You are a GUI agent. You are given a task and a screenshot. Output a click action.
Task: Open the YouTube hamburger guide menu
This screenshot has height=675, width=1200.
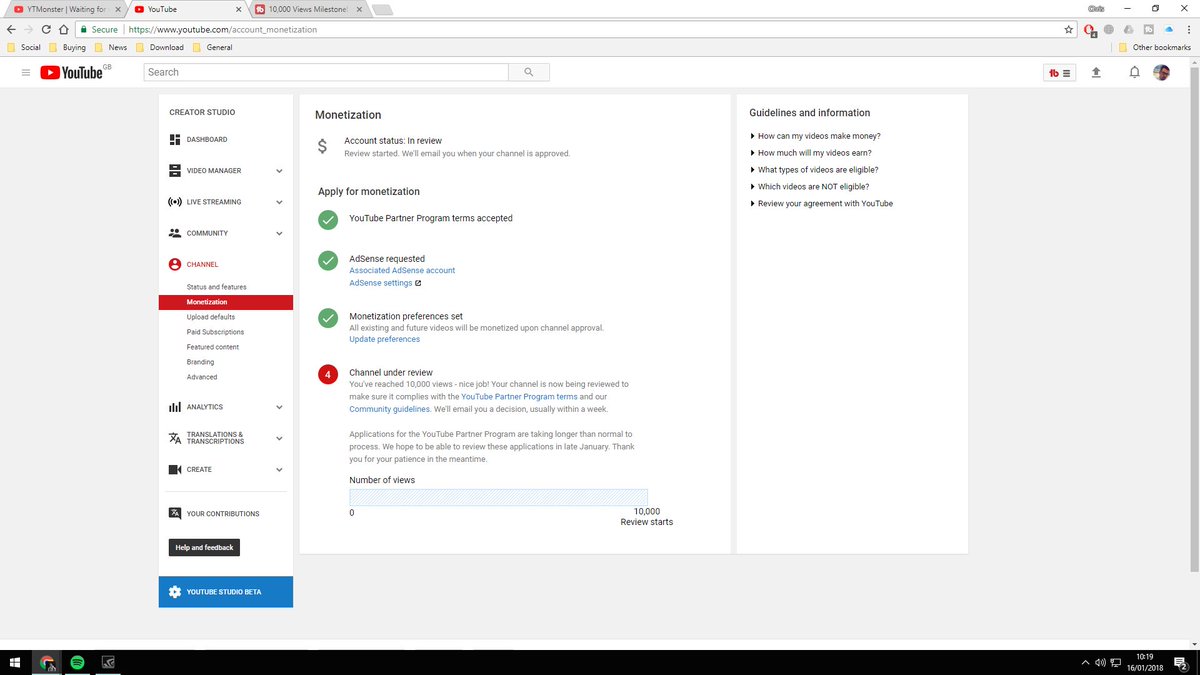(x=26, y=72)
